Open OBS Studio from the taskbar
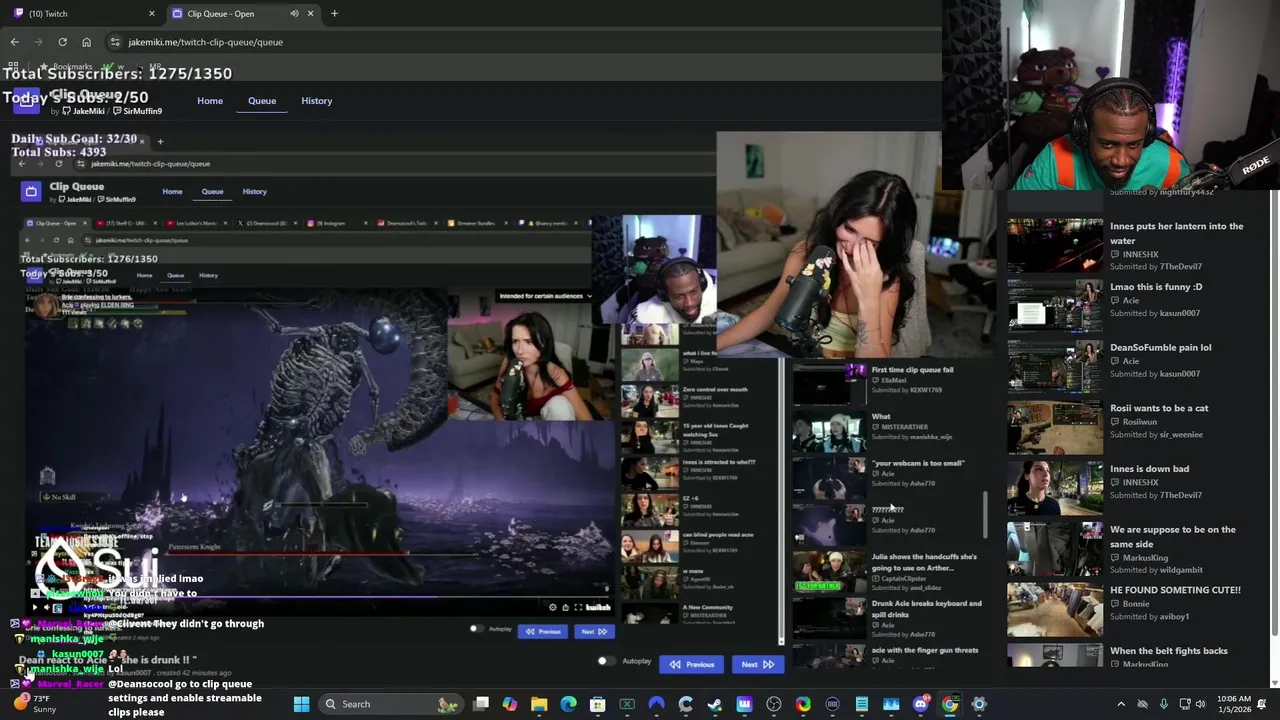1280x720 pixels. point(774,704)
